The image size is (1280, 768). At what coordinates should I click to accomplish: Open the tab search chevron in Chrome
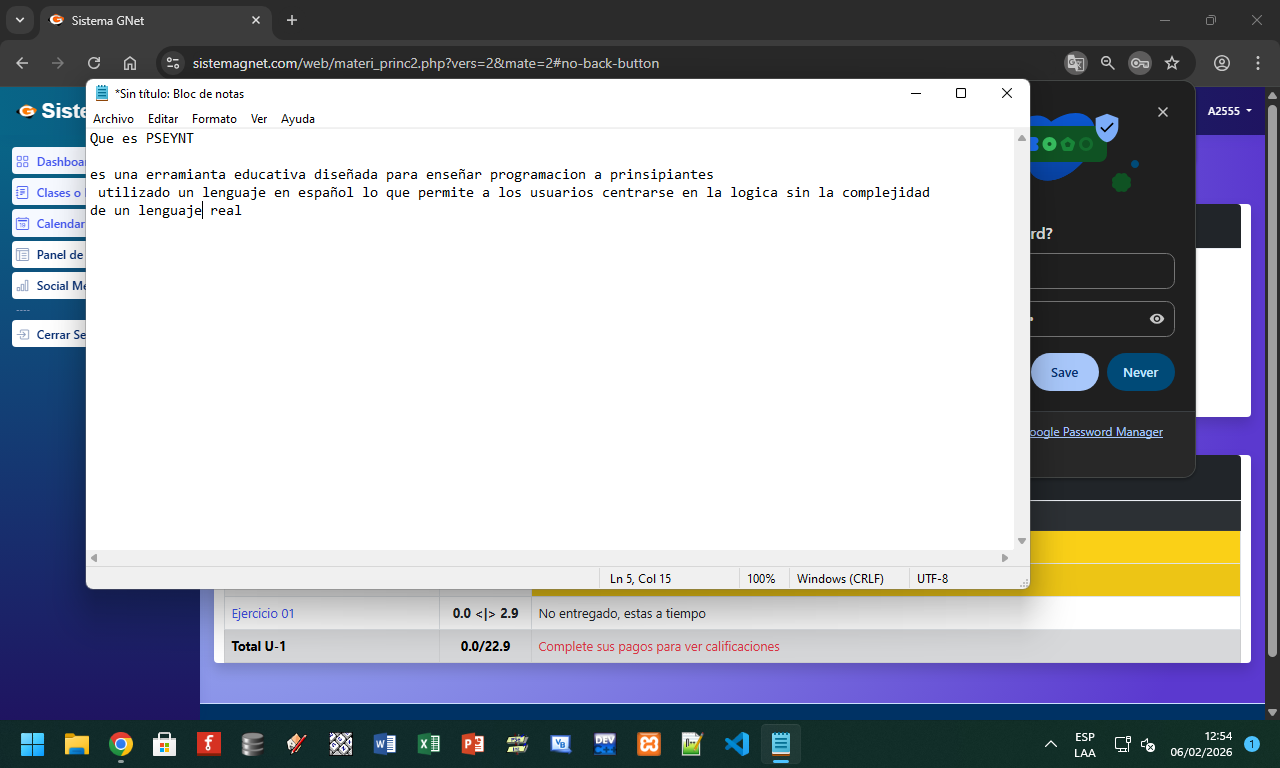19,20
